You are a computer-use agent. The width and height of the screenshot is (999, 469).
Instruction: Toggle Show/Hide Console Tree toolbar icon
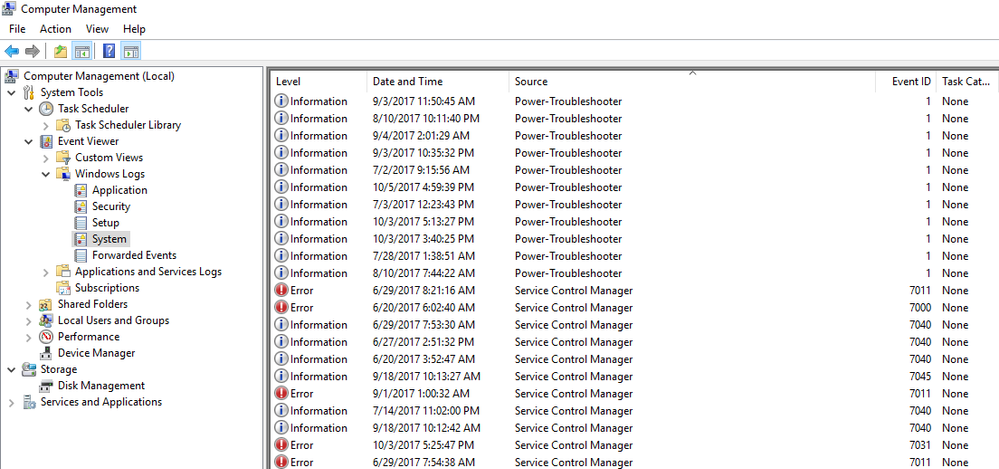click(x=82, y=51)
